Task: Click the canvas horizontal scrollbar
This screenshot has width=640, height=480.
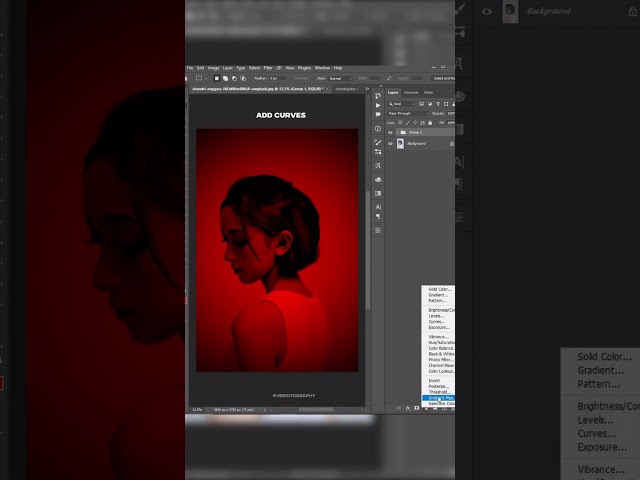Action: click(x=316, y=410)
